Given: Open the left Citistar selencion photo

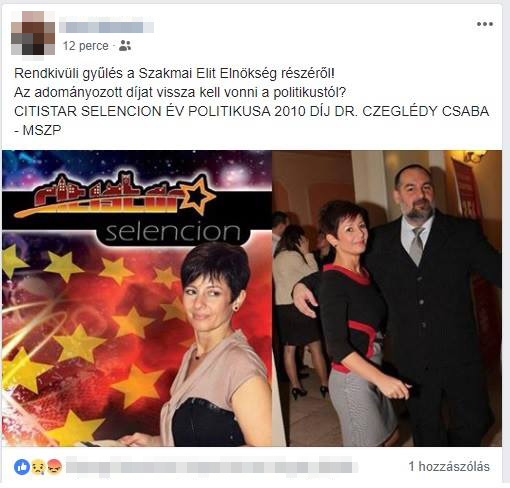Looking at the screenshot, I should [x=137, y=298].
